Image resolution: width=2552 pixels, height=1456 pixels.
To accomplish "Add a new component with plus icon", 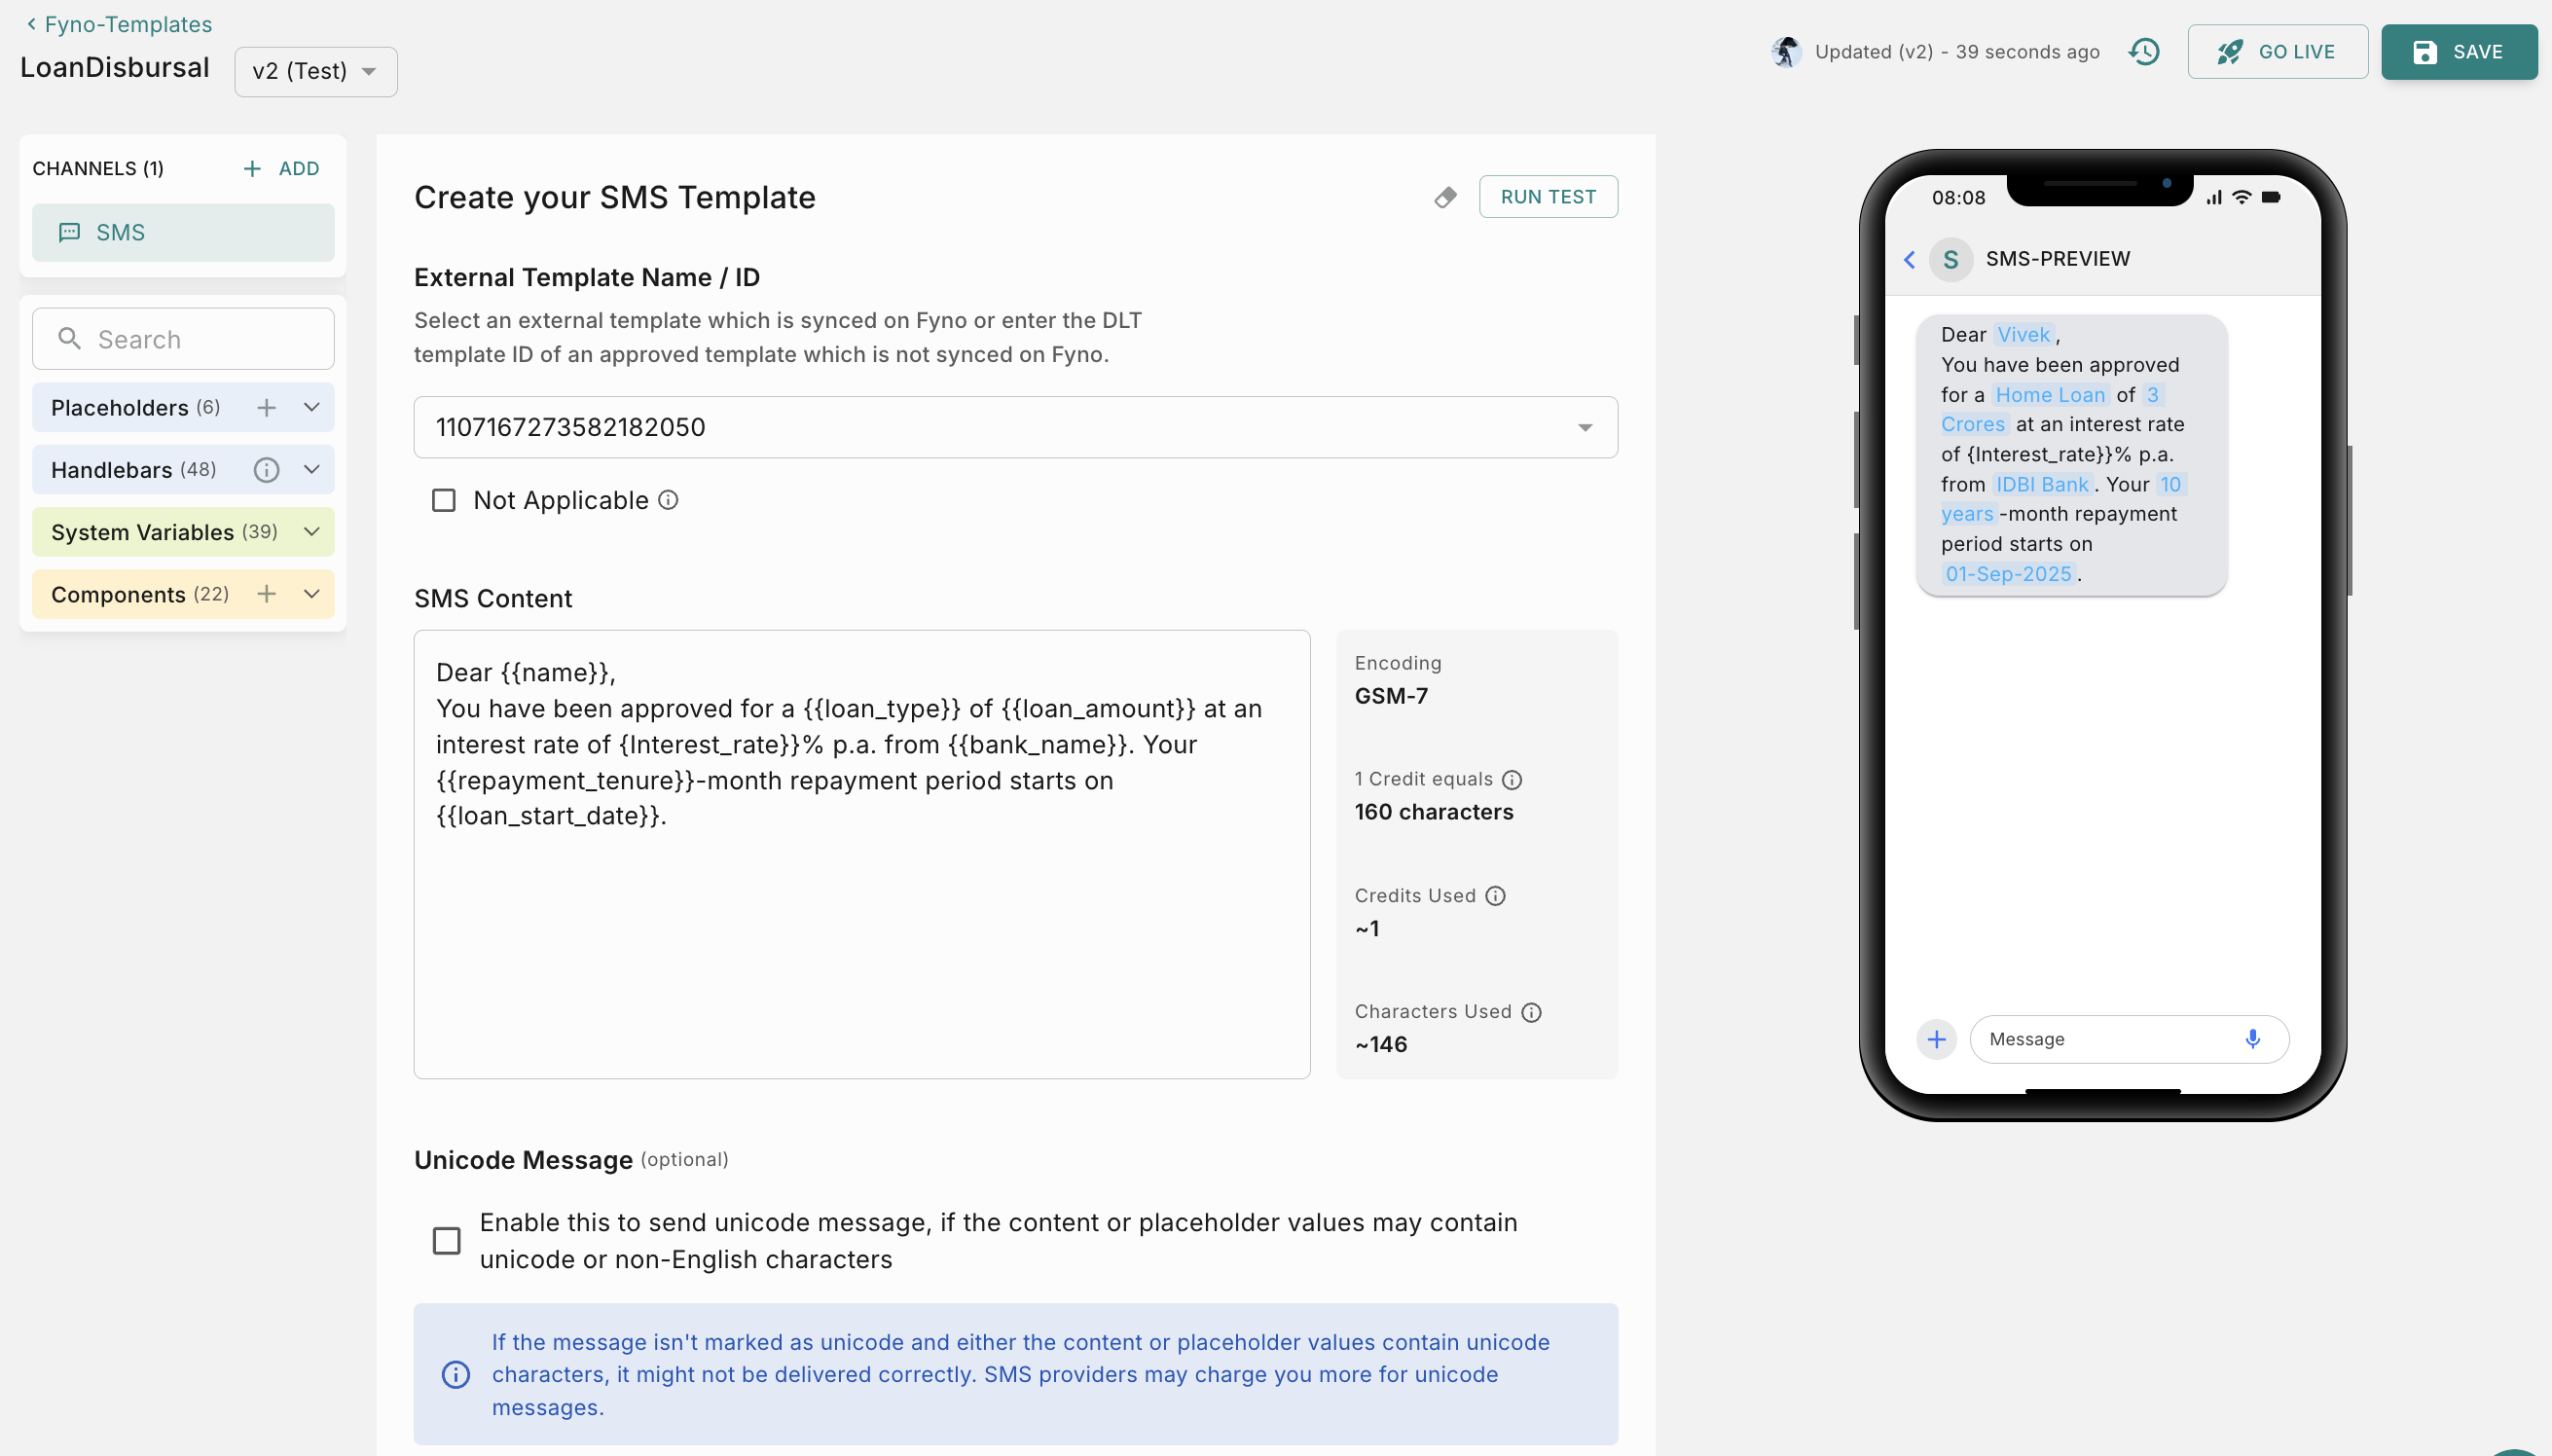I will pos(266,594).
